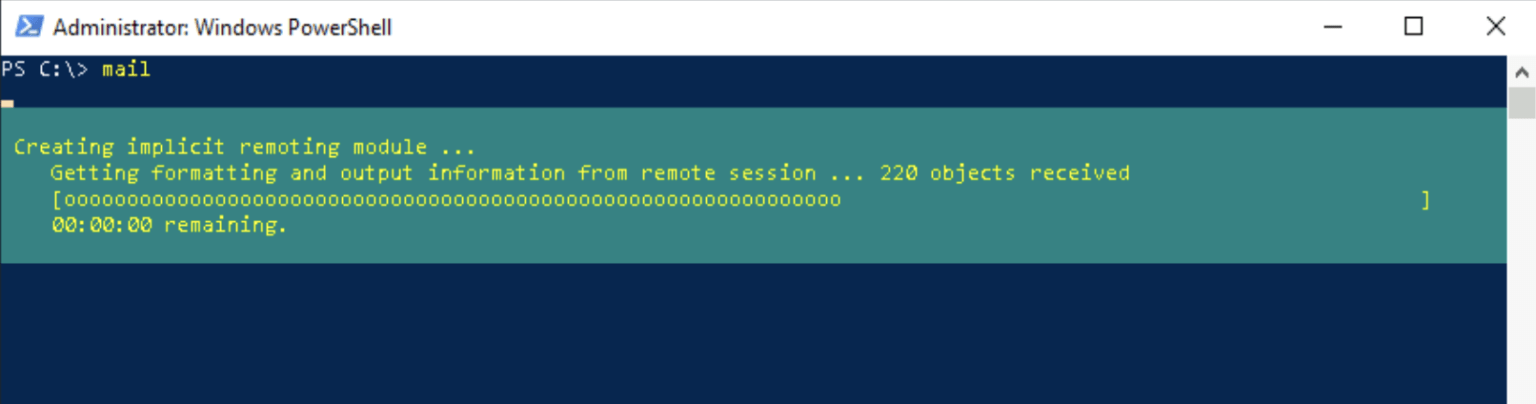Click the vertical scrollbar thumb
The width and height of the screenshot is (1536, 404).
[1521, 102]
